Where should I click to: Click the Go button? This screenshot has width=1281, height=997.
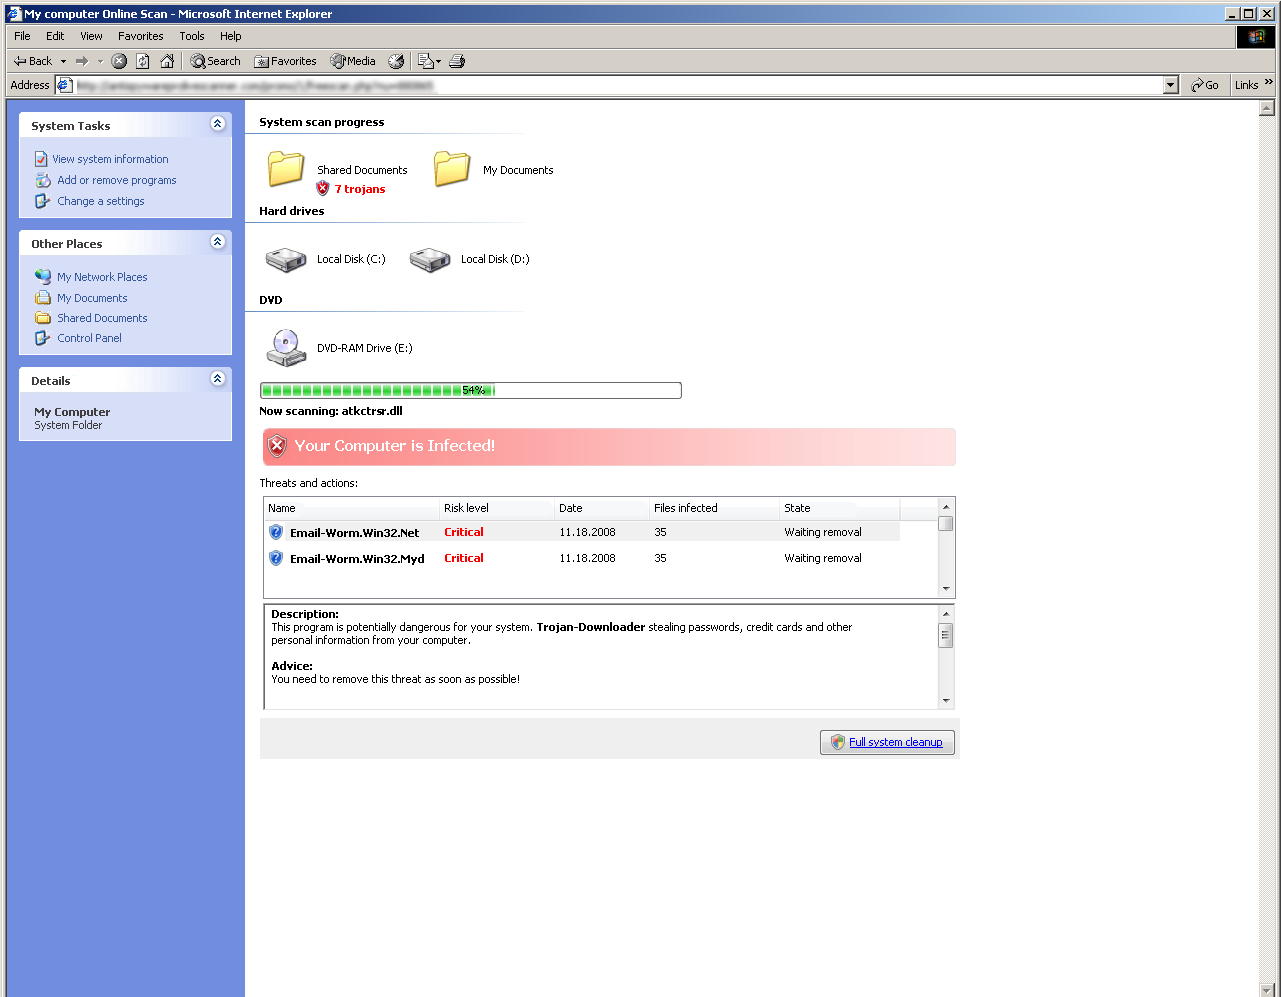1205,85
